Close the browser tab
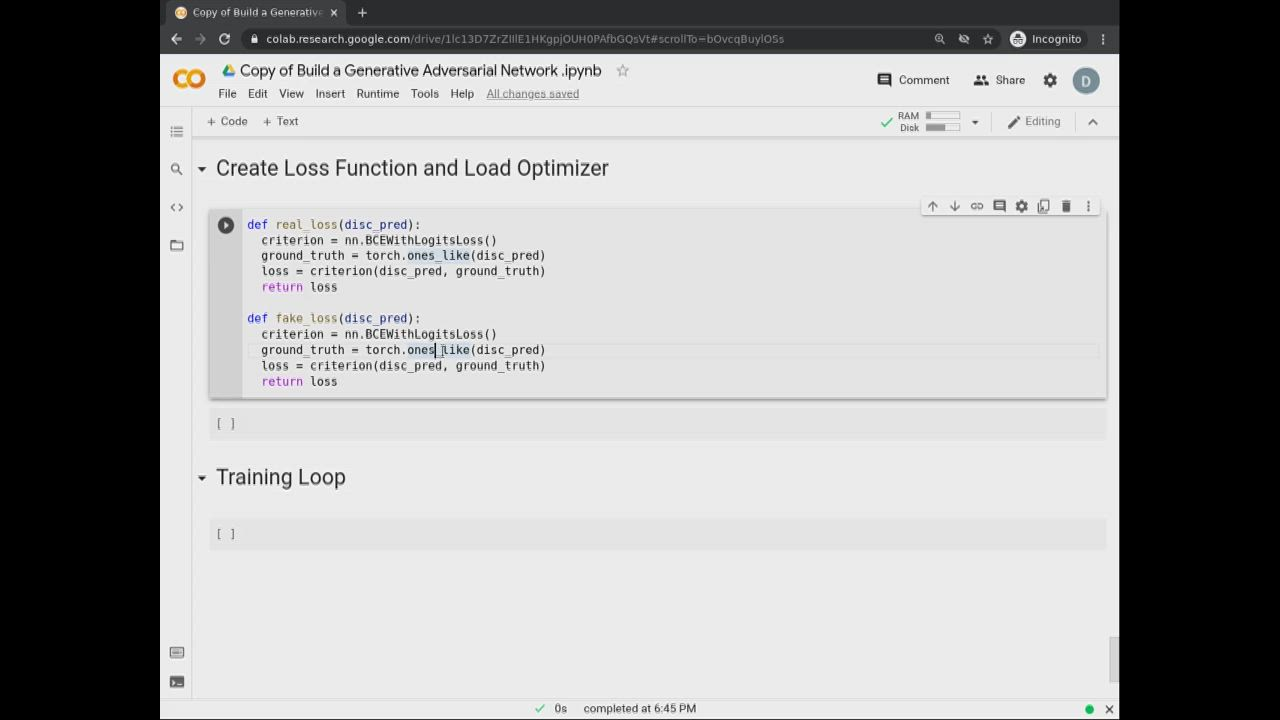The width and height of the screenshot is (1280, 720). pos(334,12)
